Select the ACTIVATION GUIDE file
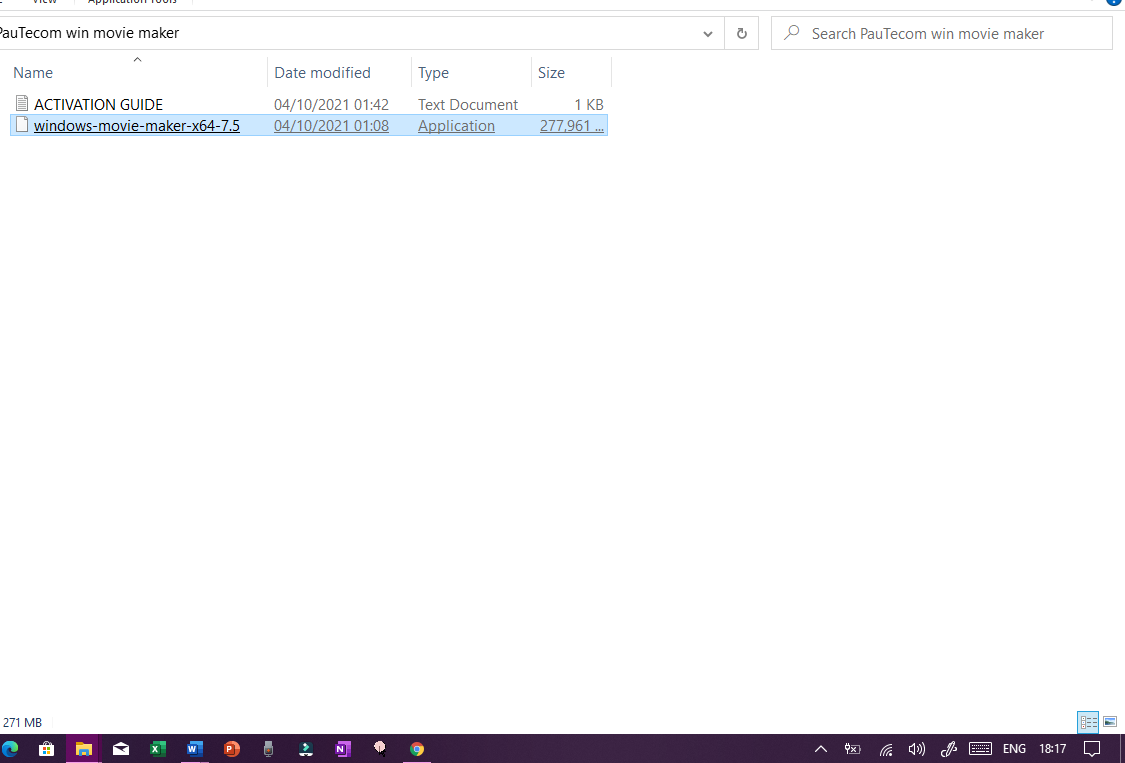 pos(98,105)
